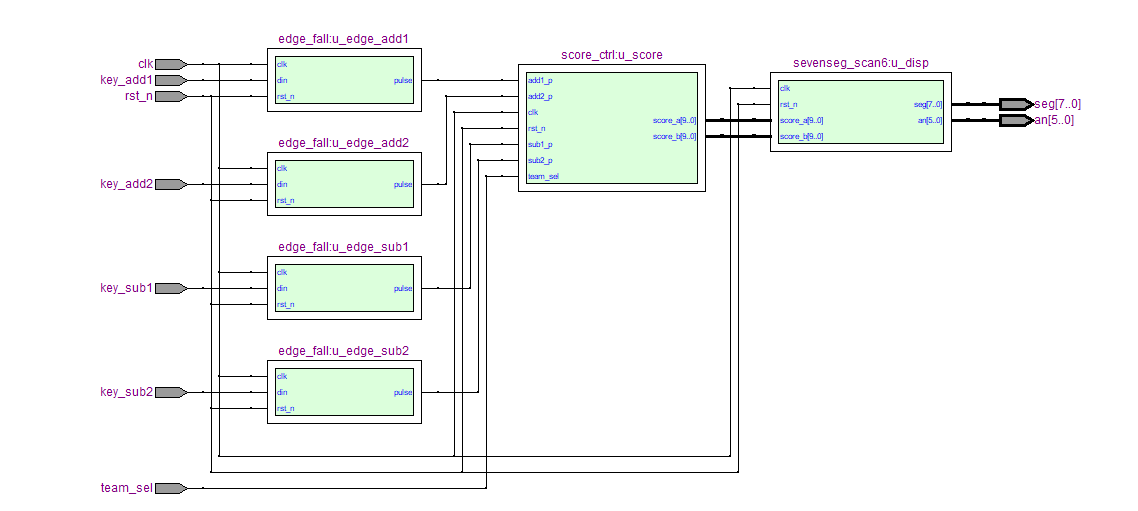
Task: Click the edge_fall:u_edge_add2 instance title
Action: 344,143
